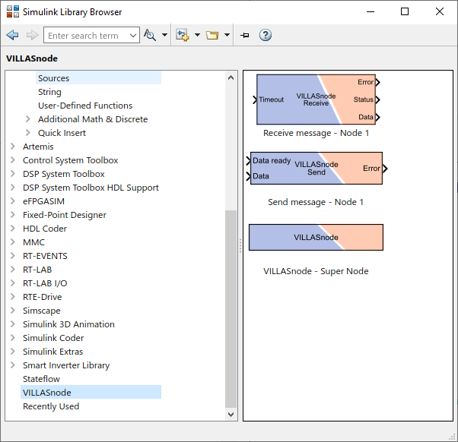This screenshot has height=442, width=458.
Task: Click the tree scrollbar up arrow
Action: (231, 78)
